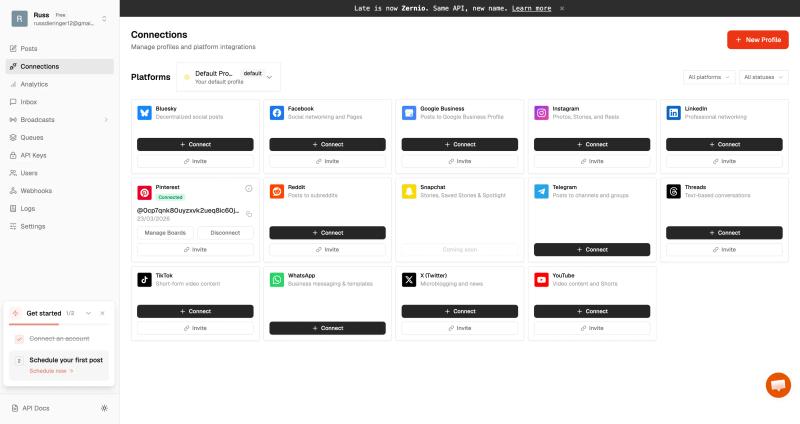Connect an X (Twitter) account

coord(460,311)
